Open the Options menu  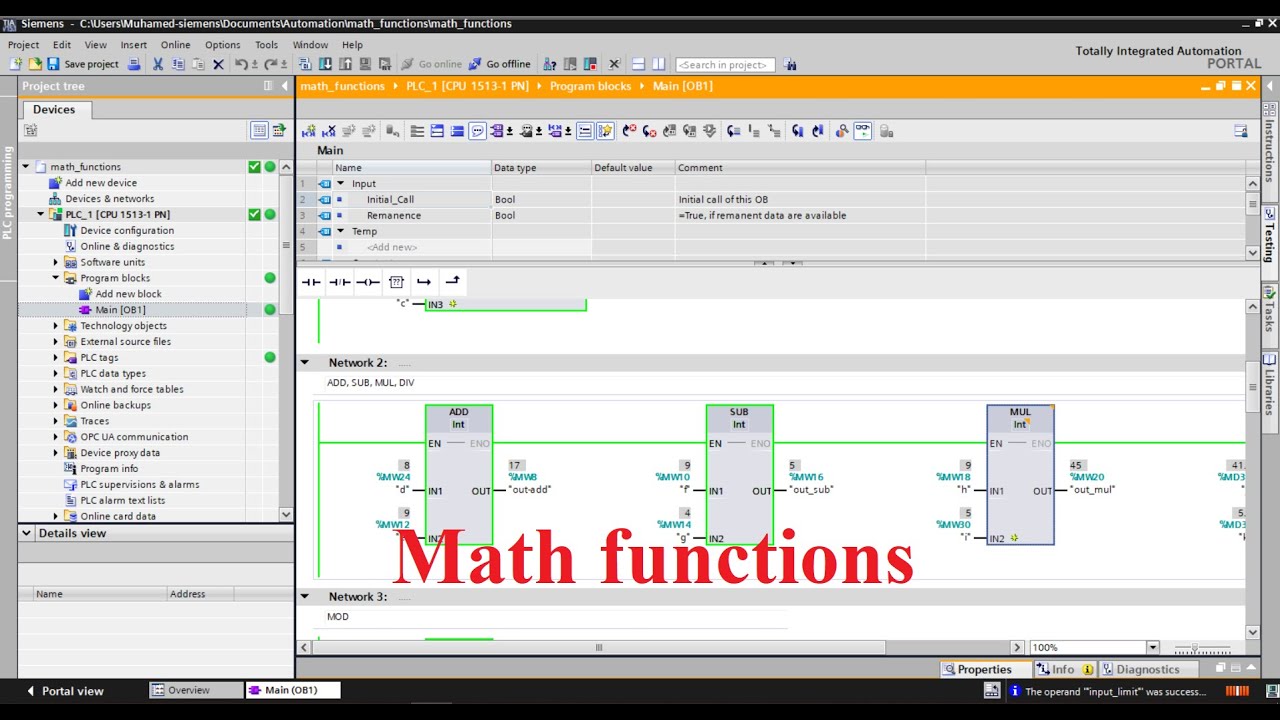pyautogui.click(x=222, y=45)
